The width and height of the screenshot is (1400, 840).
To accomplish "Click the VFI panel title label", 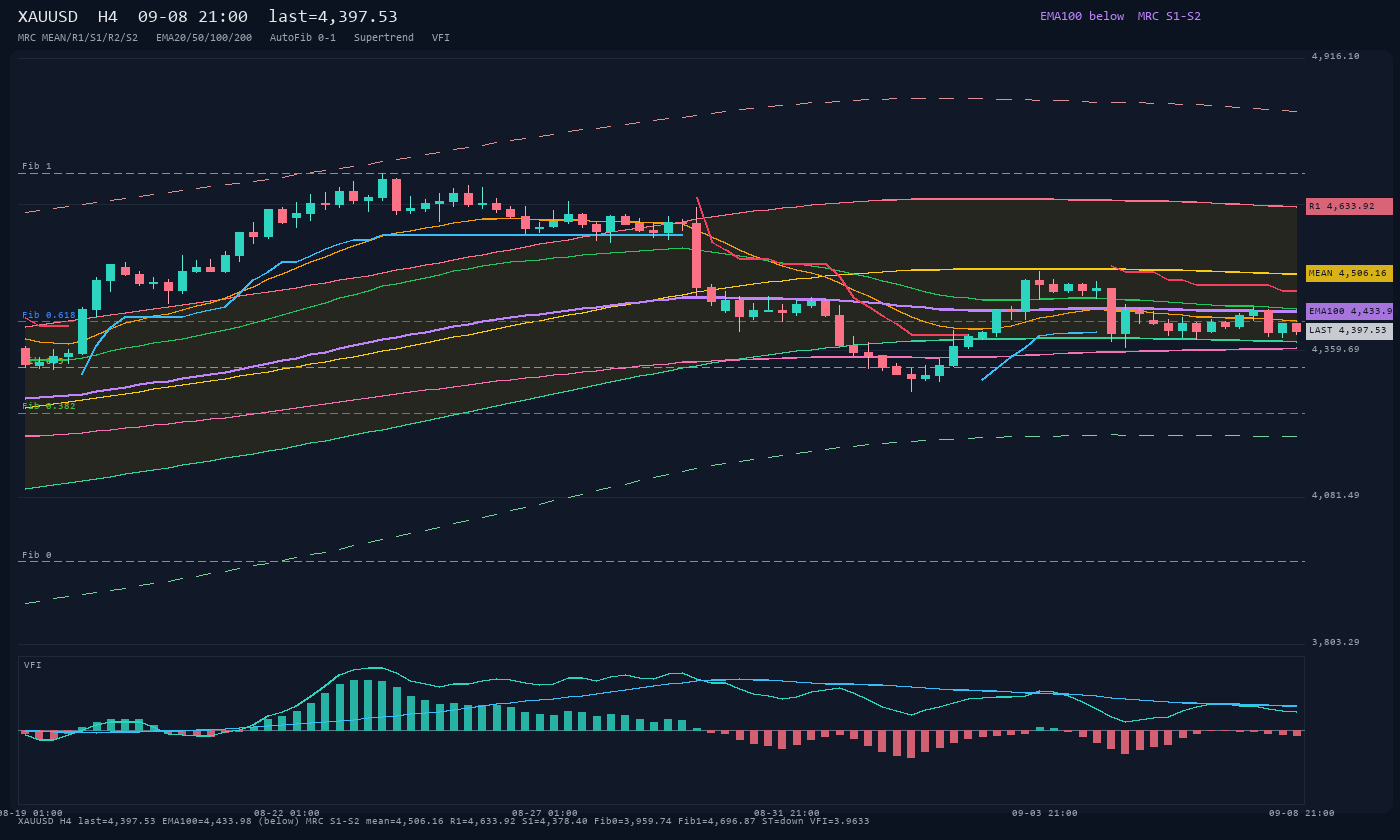I will (33, 665).
